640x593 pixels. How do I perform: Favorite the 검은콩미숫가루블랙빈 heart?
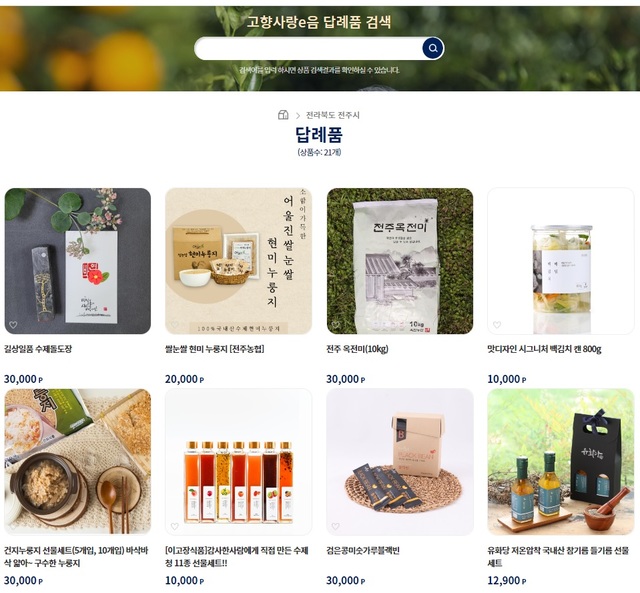pos(336,526)
